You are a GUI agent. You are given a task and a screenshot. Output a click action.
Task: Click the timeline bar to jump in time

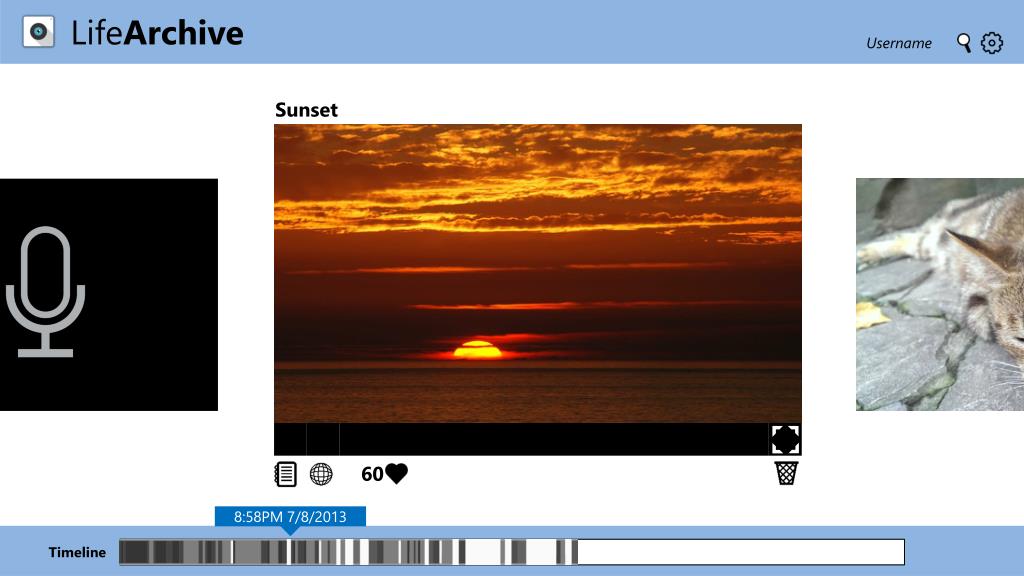tap(512, 552)
